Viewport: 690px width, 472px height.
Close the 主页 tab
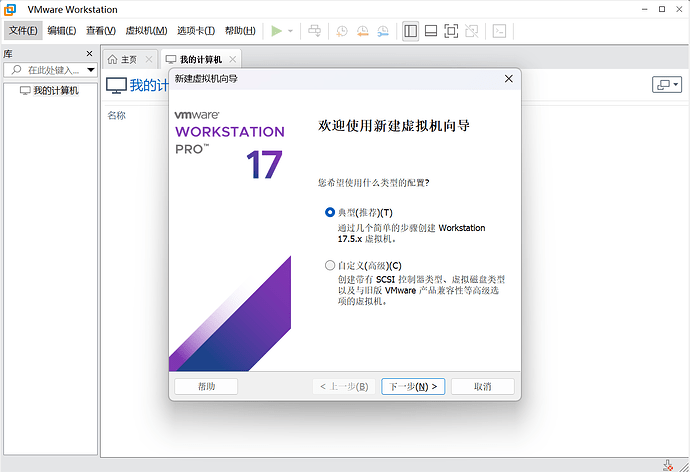pos(149,59)
